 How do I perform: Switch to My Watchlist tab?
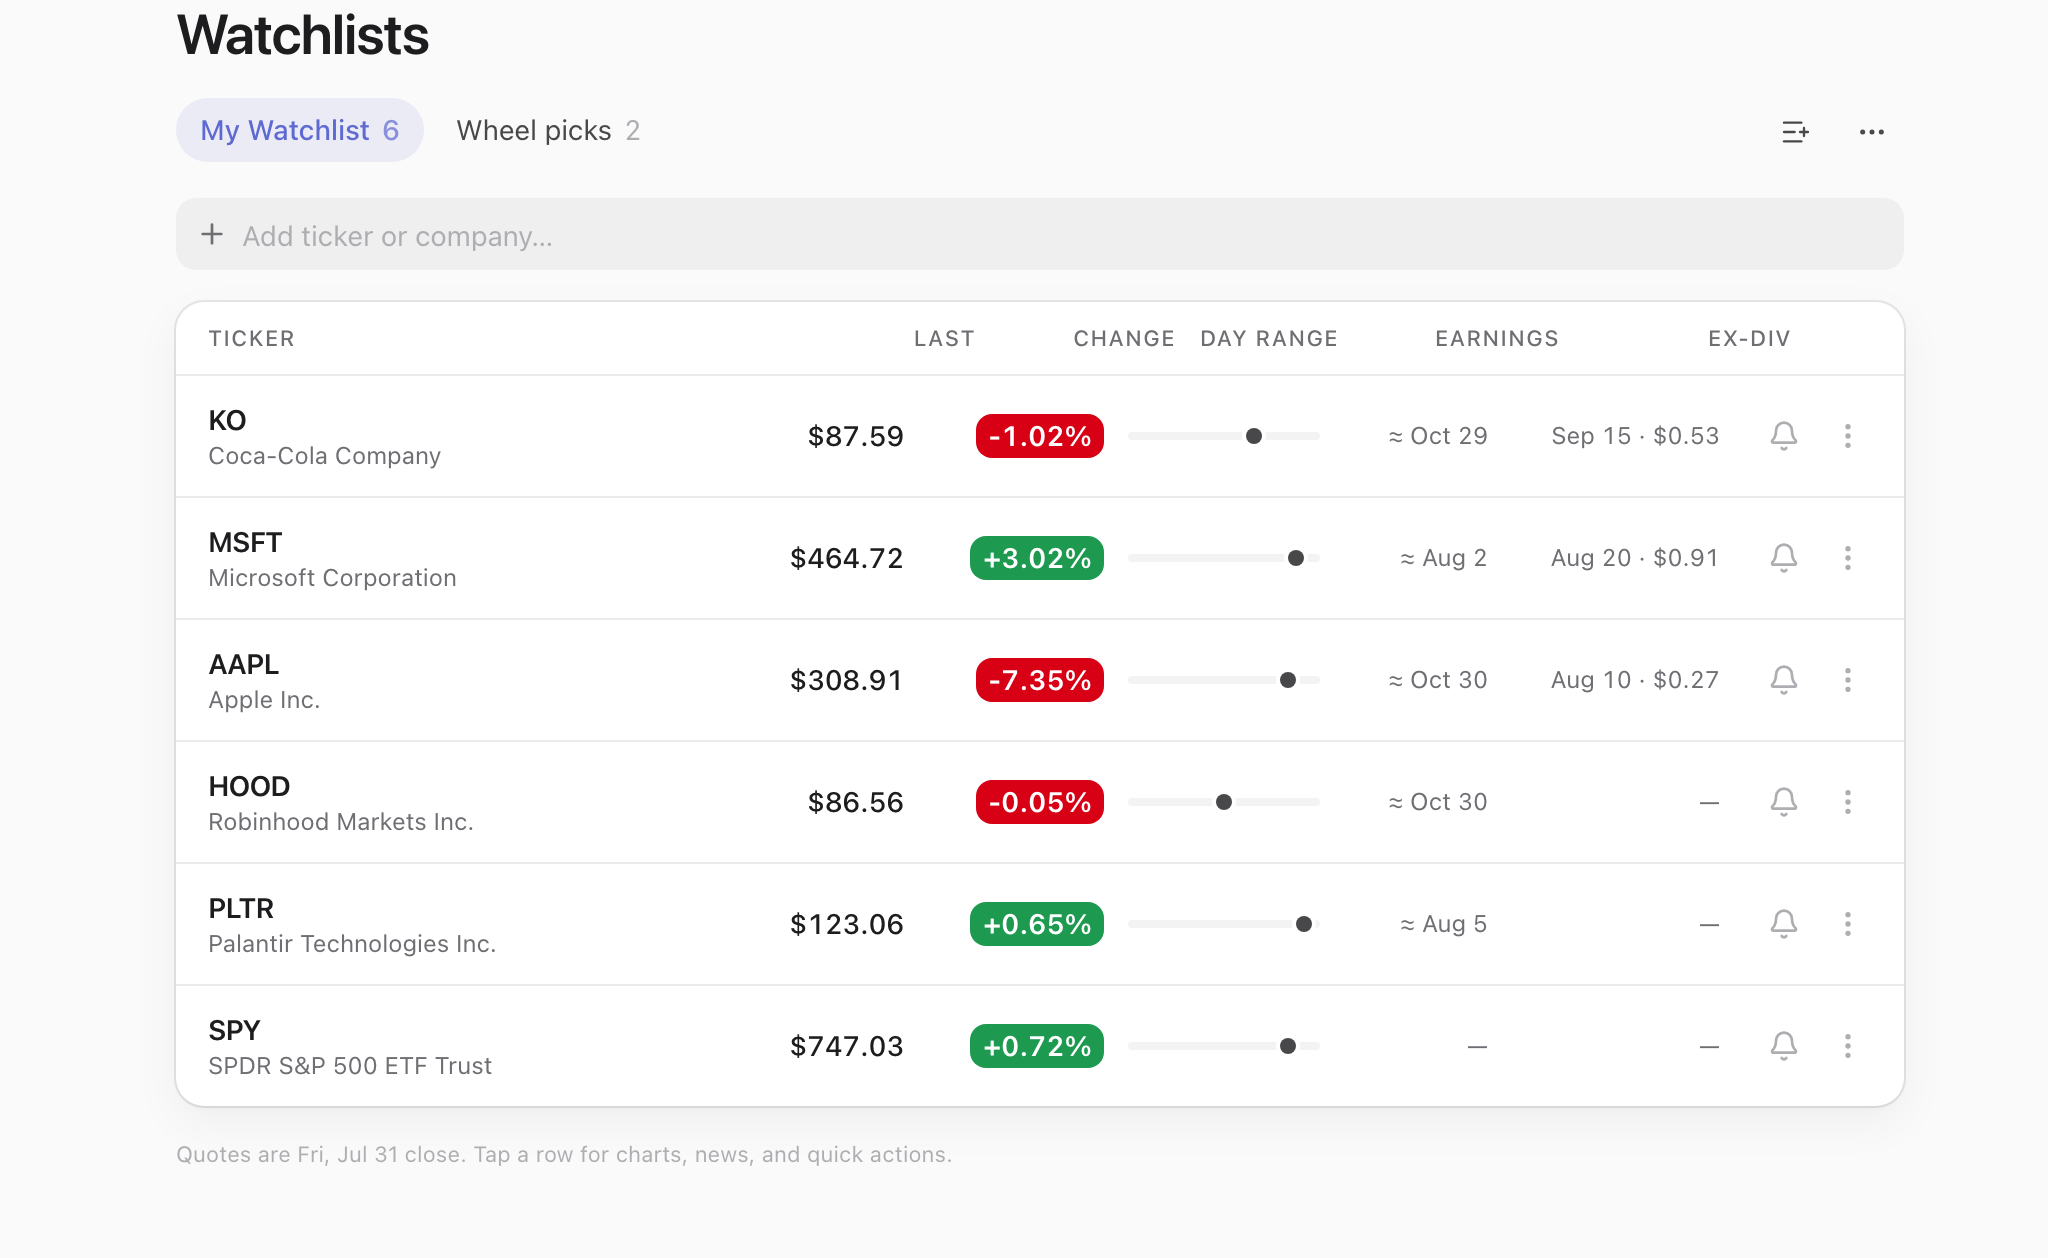300,130
